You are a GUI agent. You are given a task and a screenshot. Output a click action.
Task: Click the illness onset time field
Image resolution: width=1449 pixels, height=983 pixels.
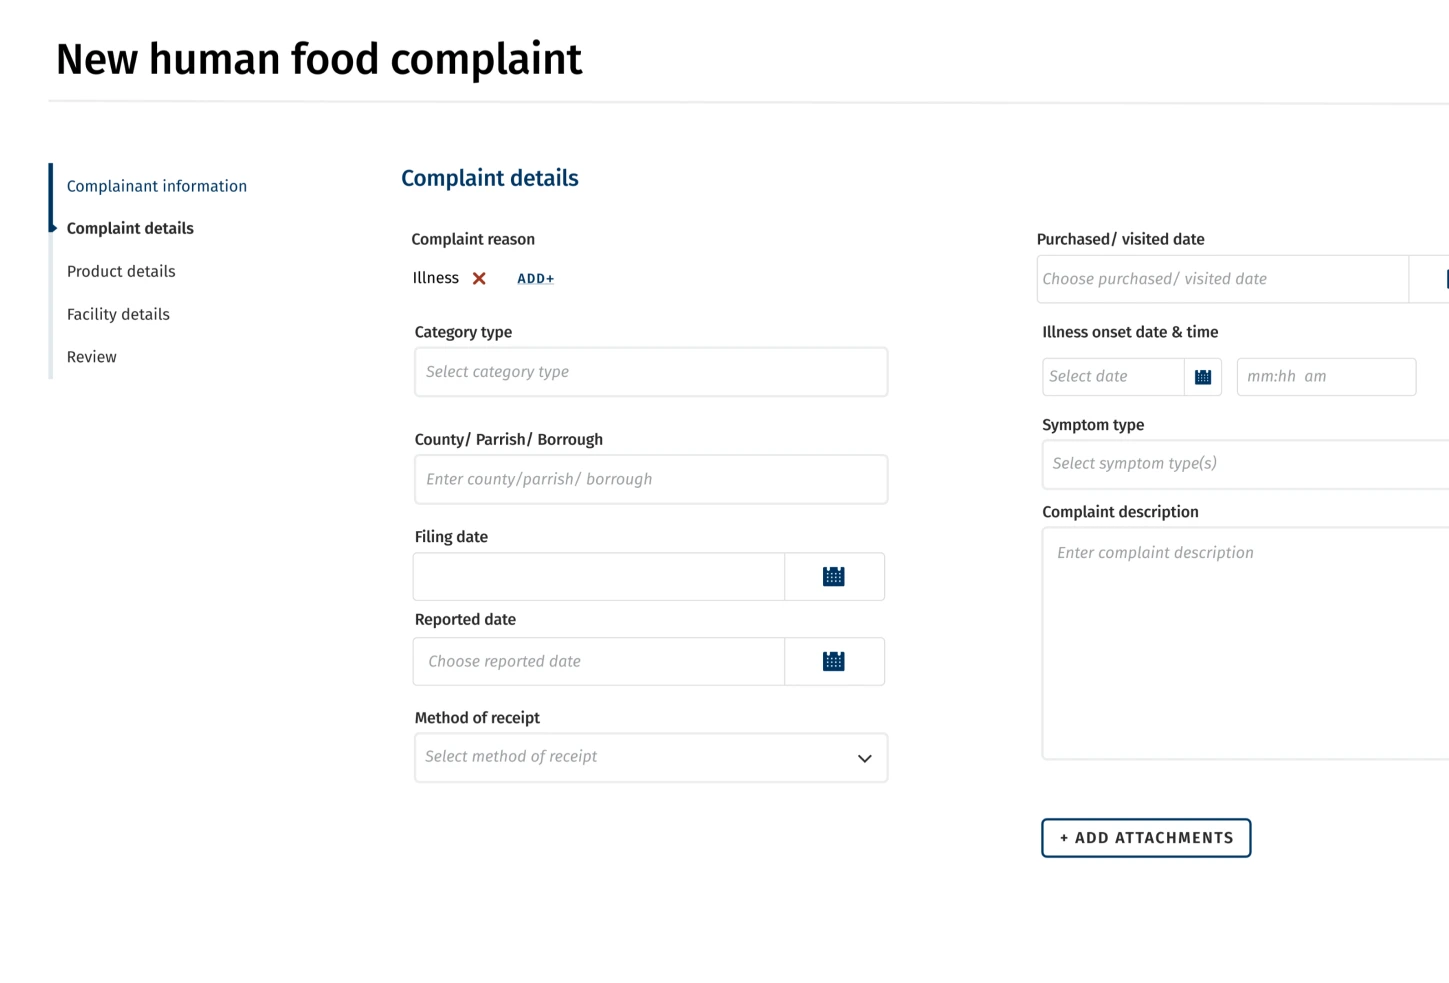pyautogui.click(x=1326, y=376)
